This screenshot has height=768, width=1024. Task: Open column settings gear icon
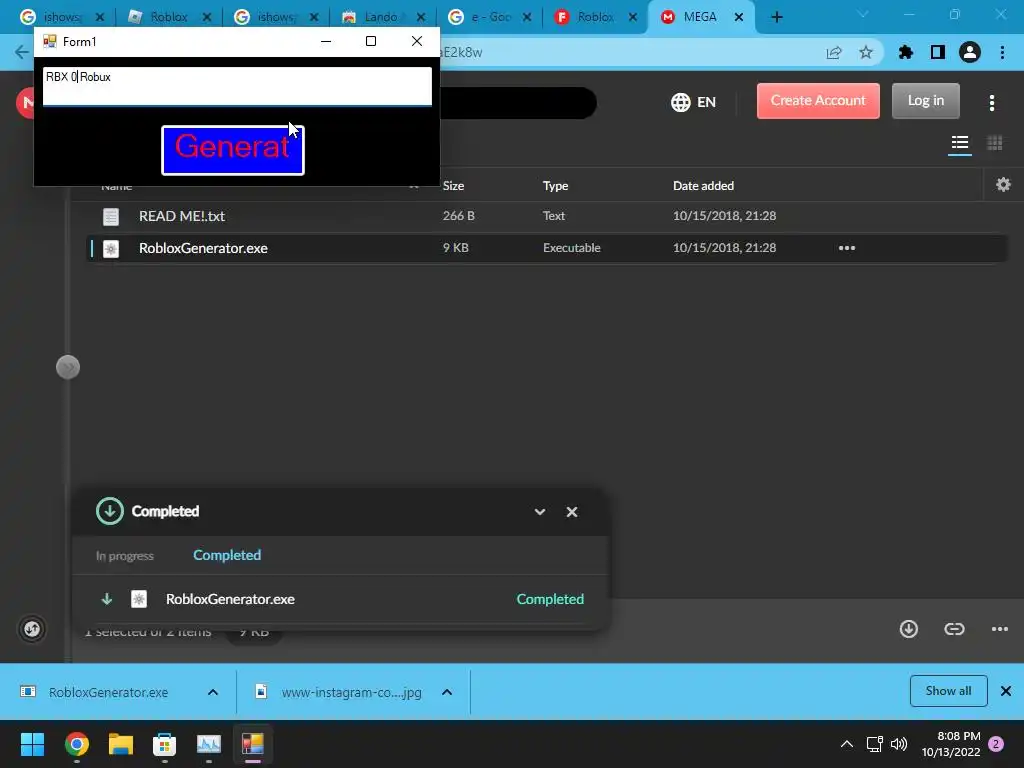(1003, 185)
